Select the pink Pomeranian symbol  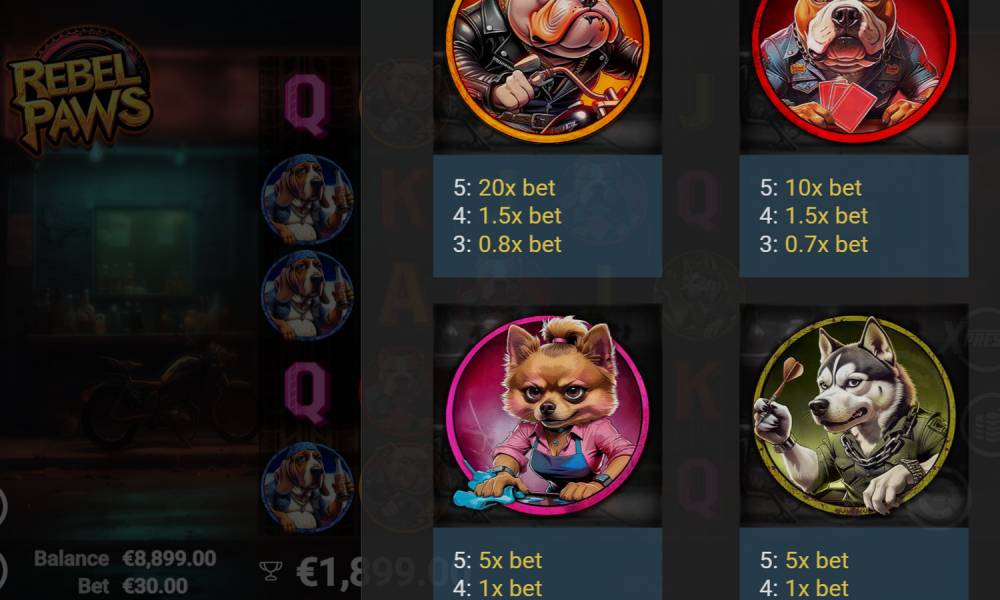point(548,415)
